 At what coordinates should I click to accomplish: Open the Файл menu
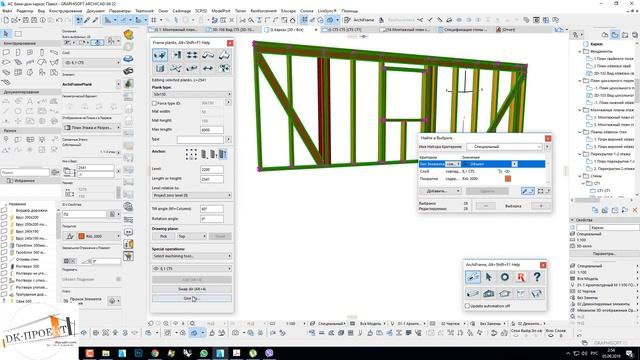click(7, 11)
